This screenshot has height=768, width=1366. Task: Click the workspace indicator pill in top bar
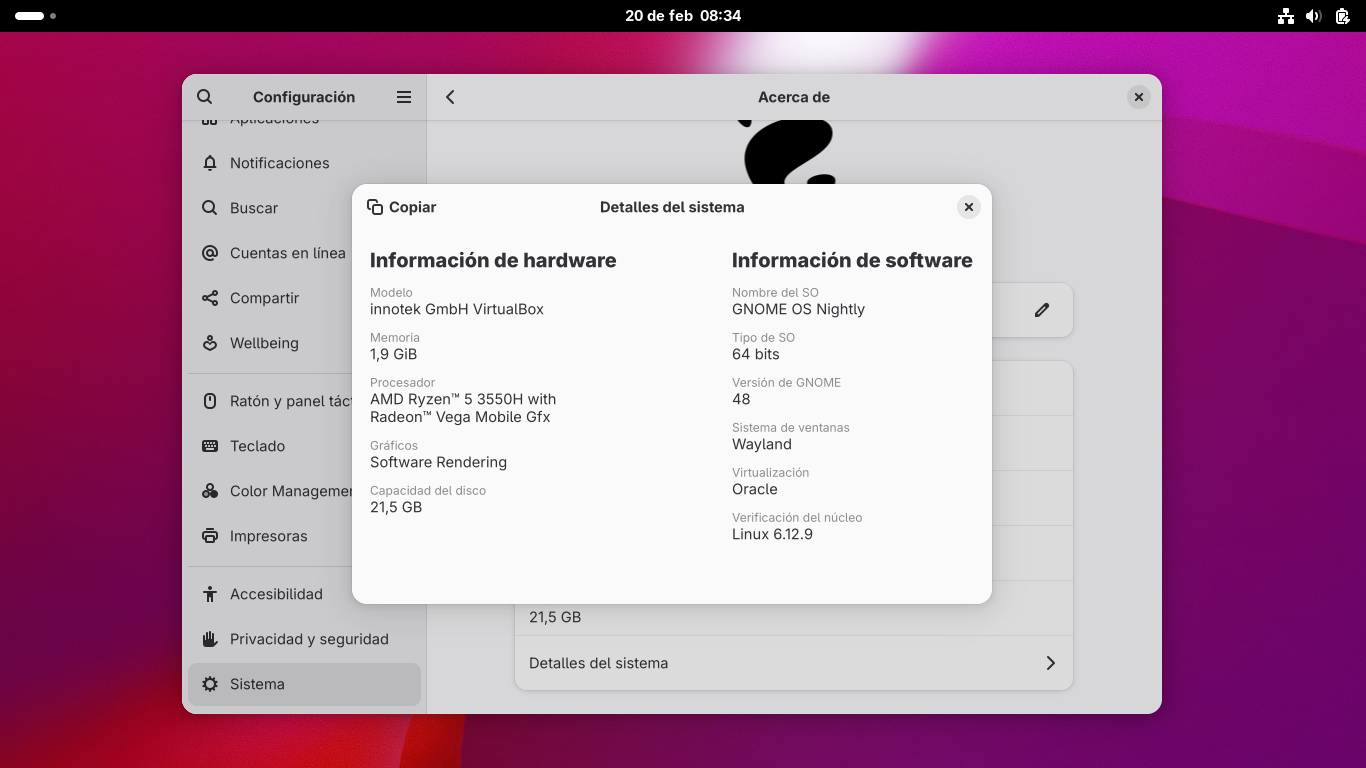30,16
